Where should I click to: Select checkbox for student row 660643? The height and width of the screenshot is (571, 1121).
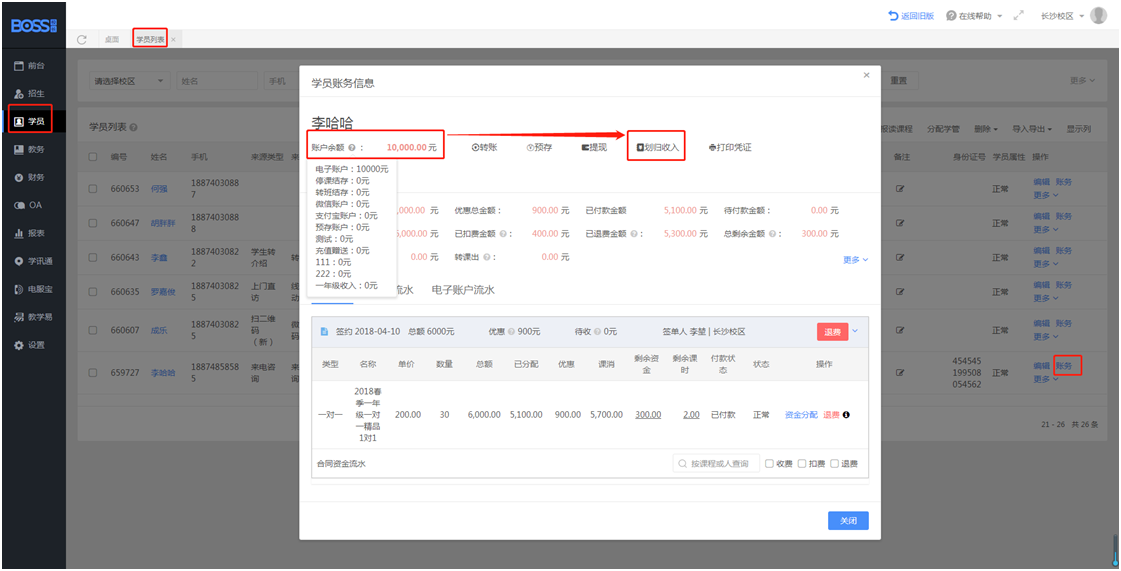93,257
